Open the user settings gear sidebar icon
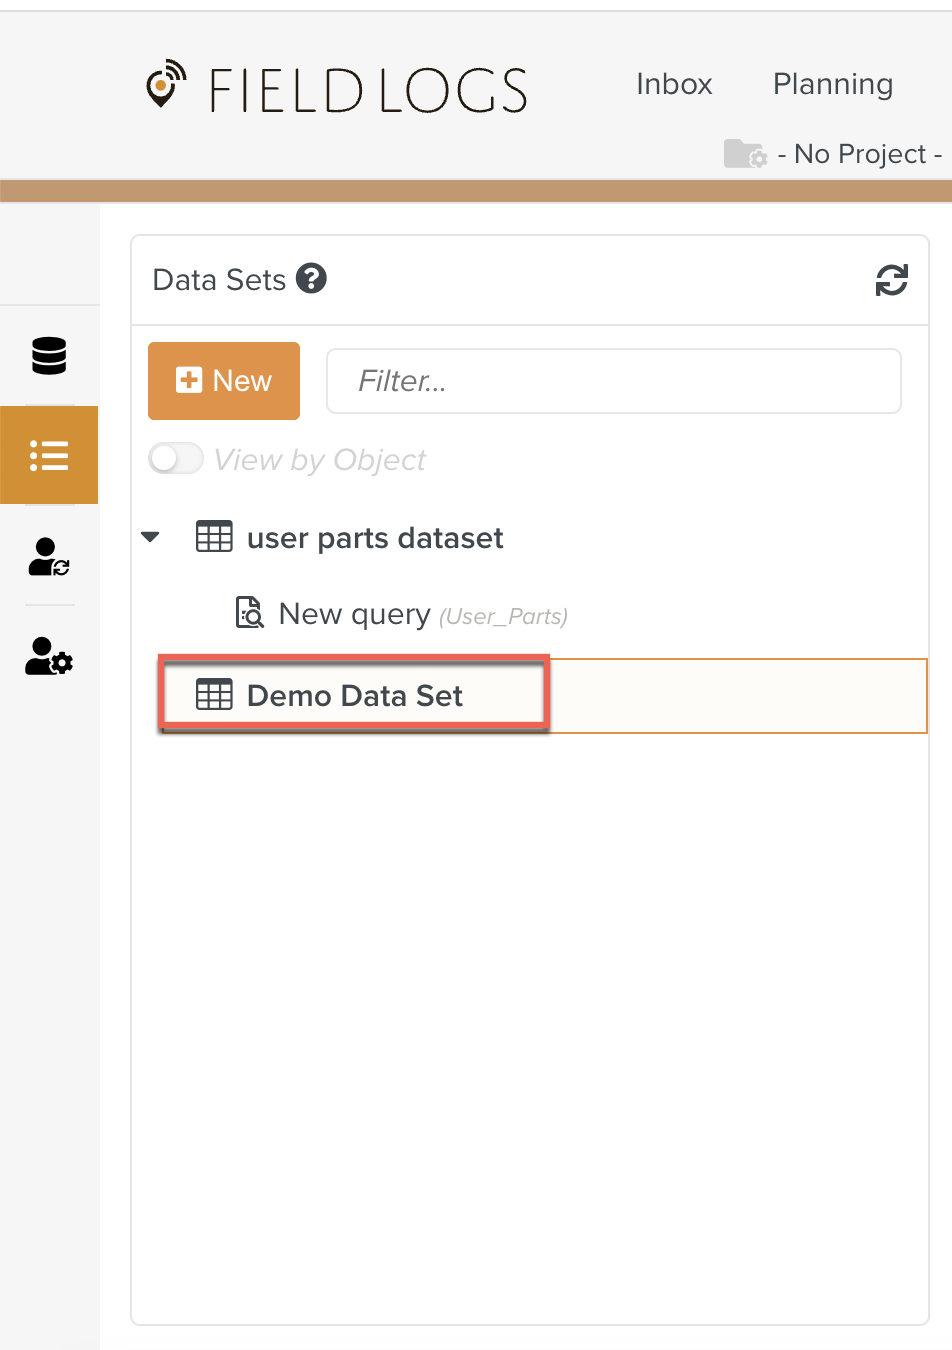952x1350 pixels. point(49,656)
